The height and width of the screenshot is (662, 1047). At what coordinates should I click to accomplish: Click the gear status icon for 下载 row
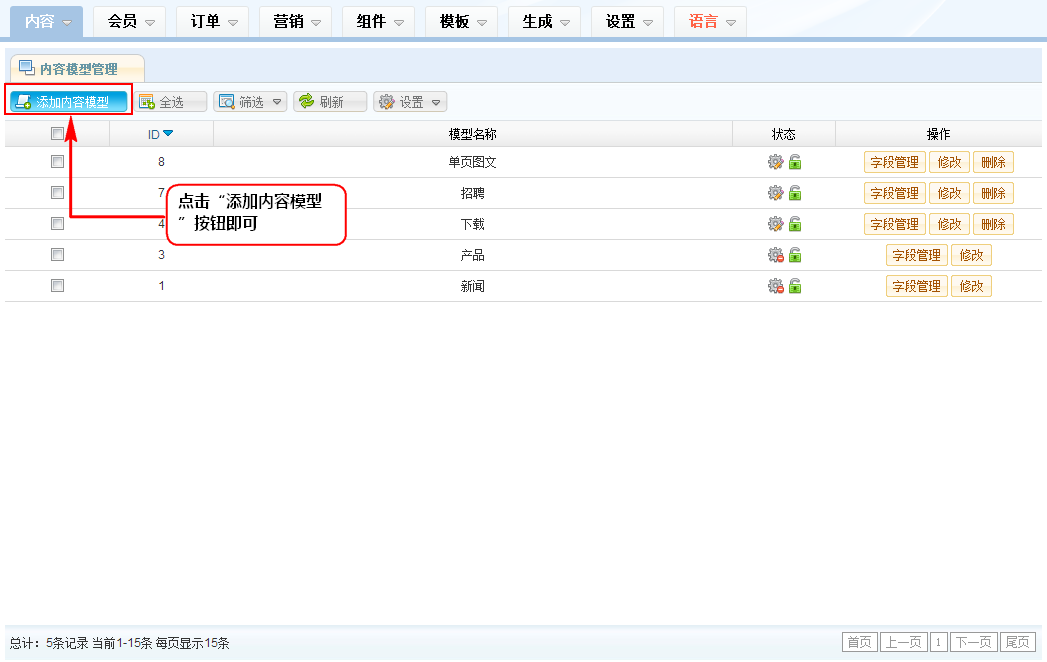coord(774,224)
